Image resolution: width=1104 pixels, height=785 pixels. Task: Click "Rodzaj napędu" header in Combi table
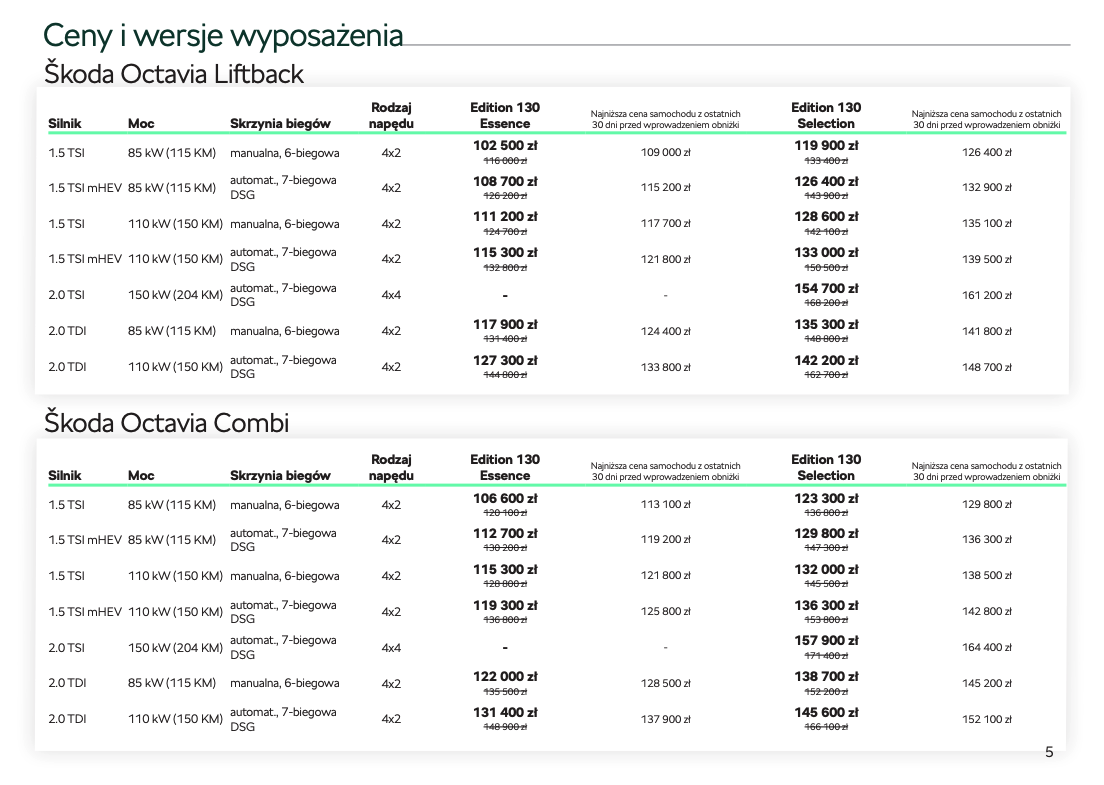(391, 468)
